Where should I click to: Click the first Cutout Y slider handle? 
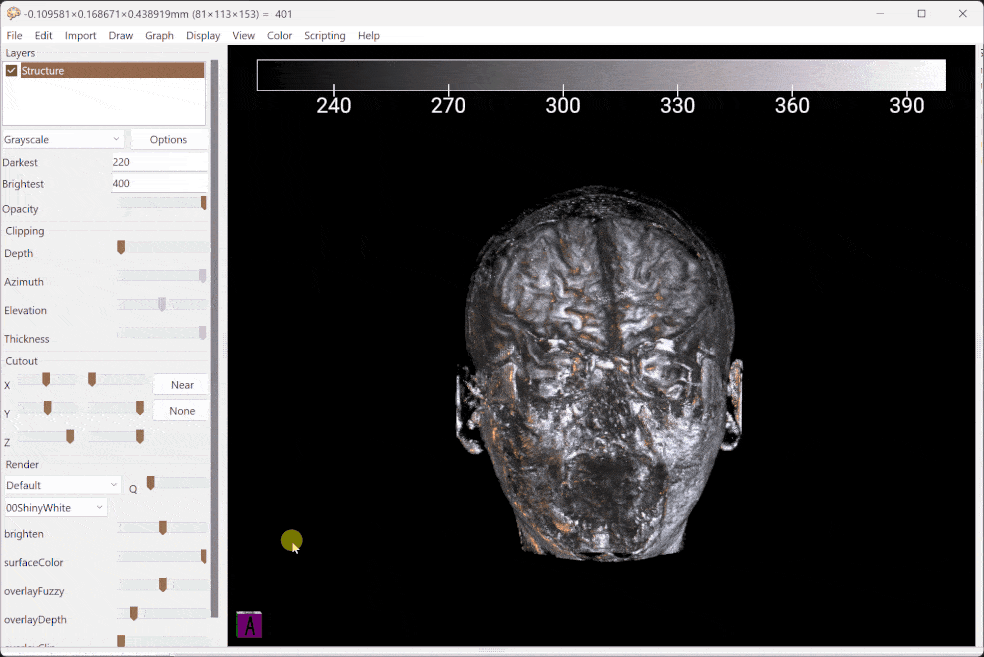48,408
